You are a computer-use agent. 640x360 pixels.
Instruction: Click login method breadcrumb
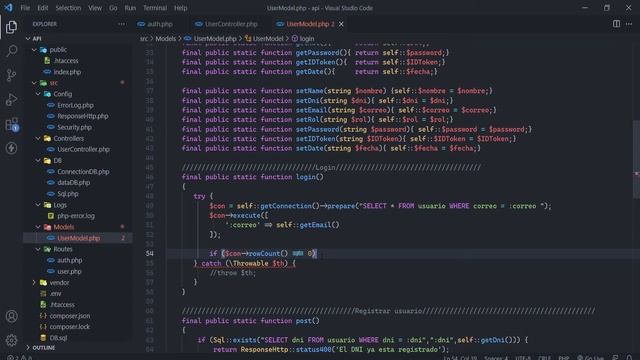click(x=307, y=39)
